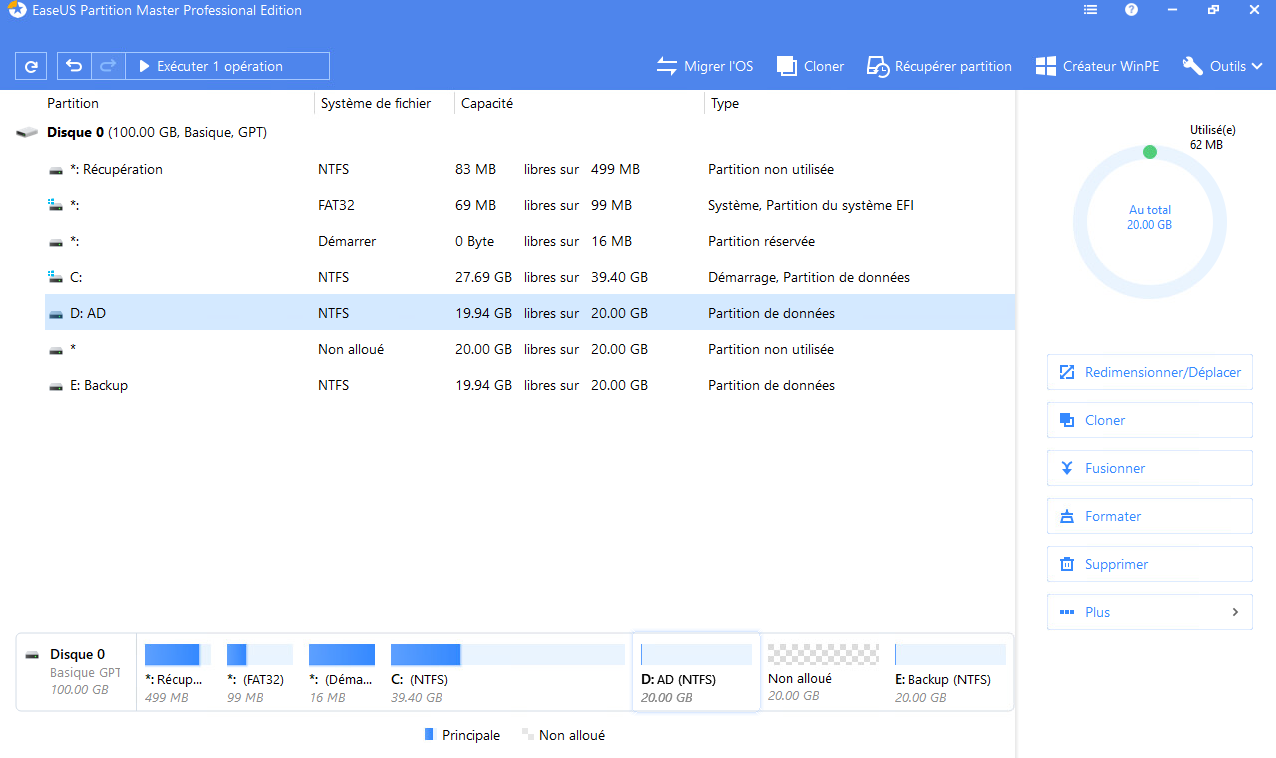Execute 1 pending operation
The image size is (1276, 758).
point(227,66)
